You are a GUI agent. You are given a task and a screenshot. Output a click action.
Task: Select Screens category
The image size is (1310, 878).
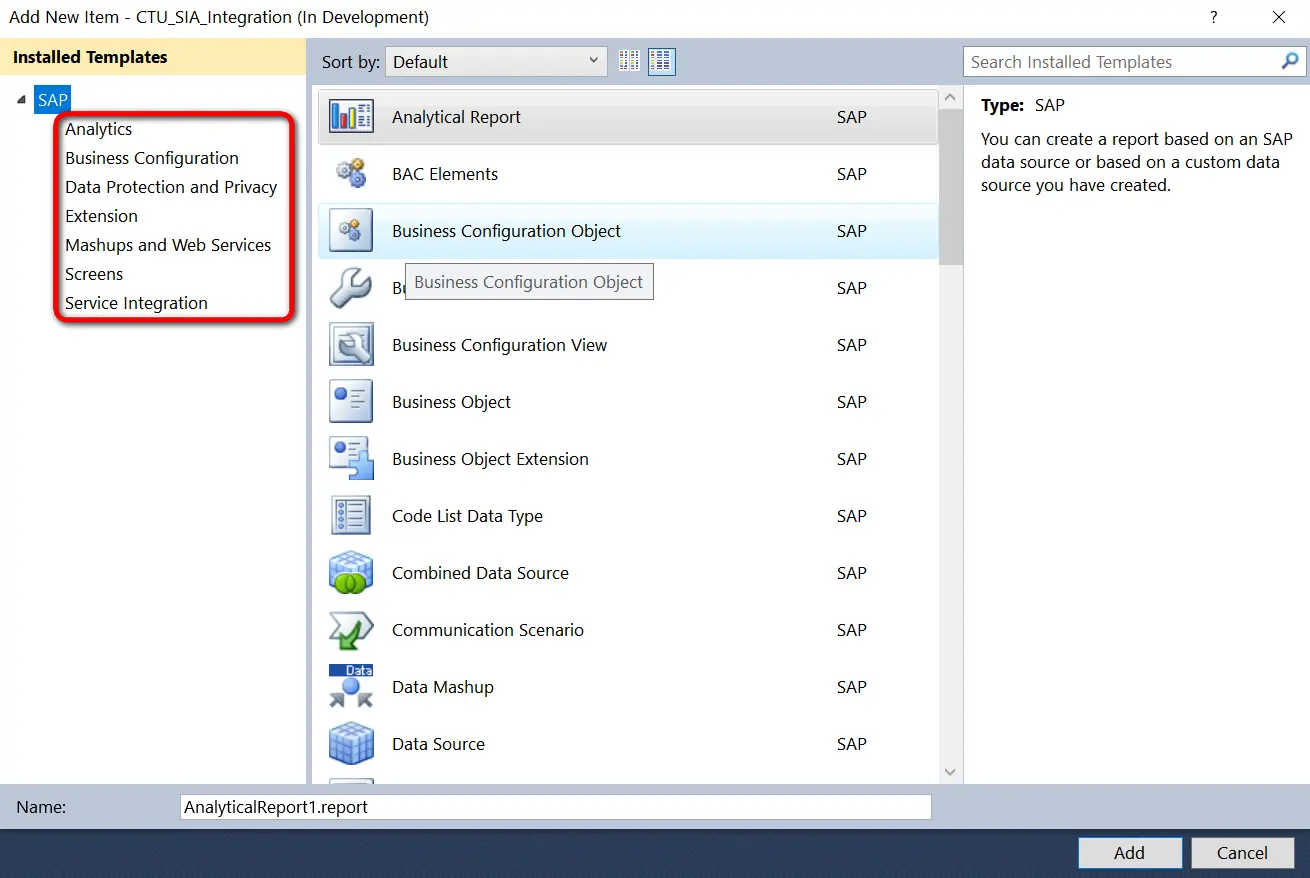click(94, 274)
